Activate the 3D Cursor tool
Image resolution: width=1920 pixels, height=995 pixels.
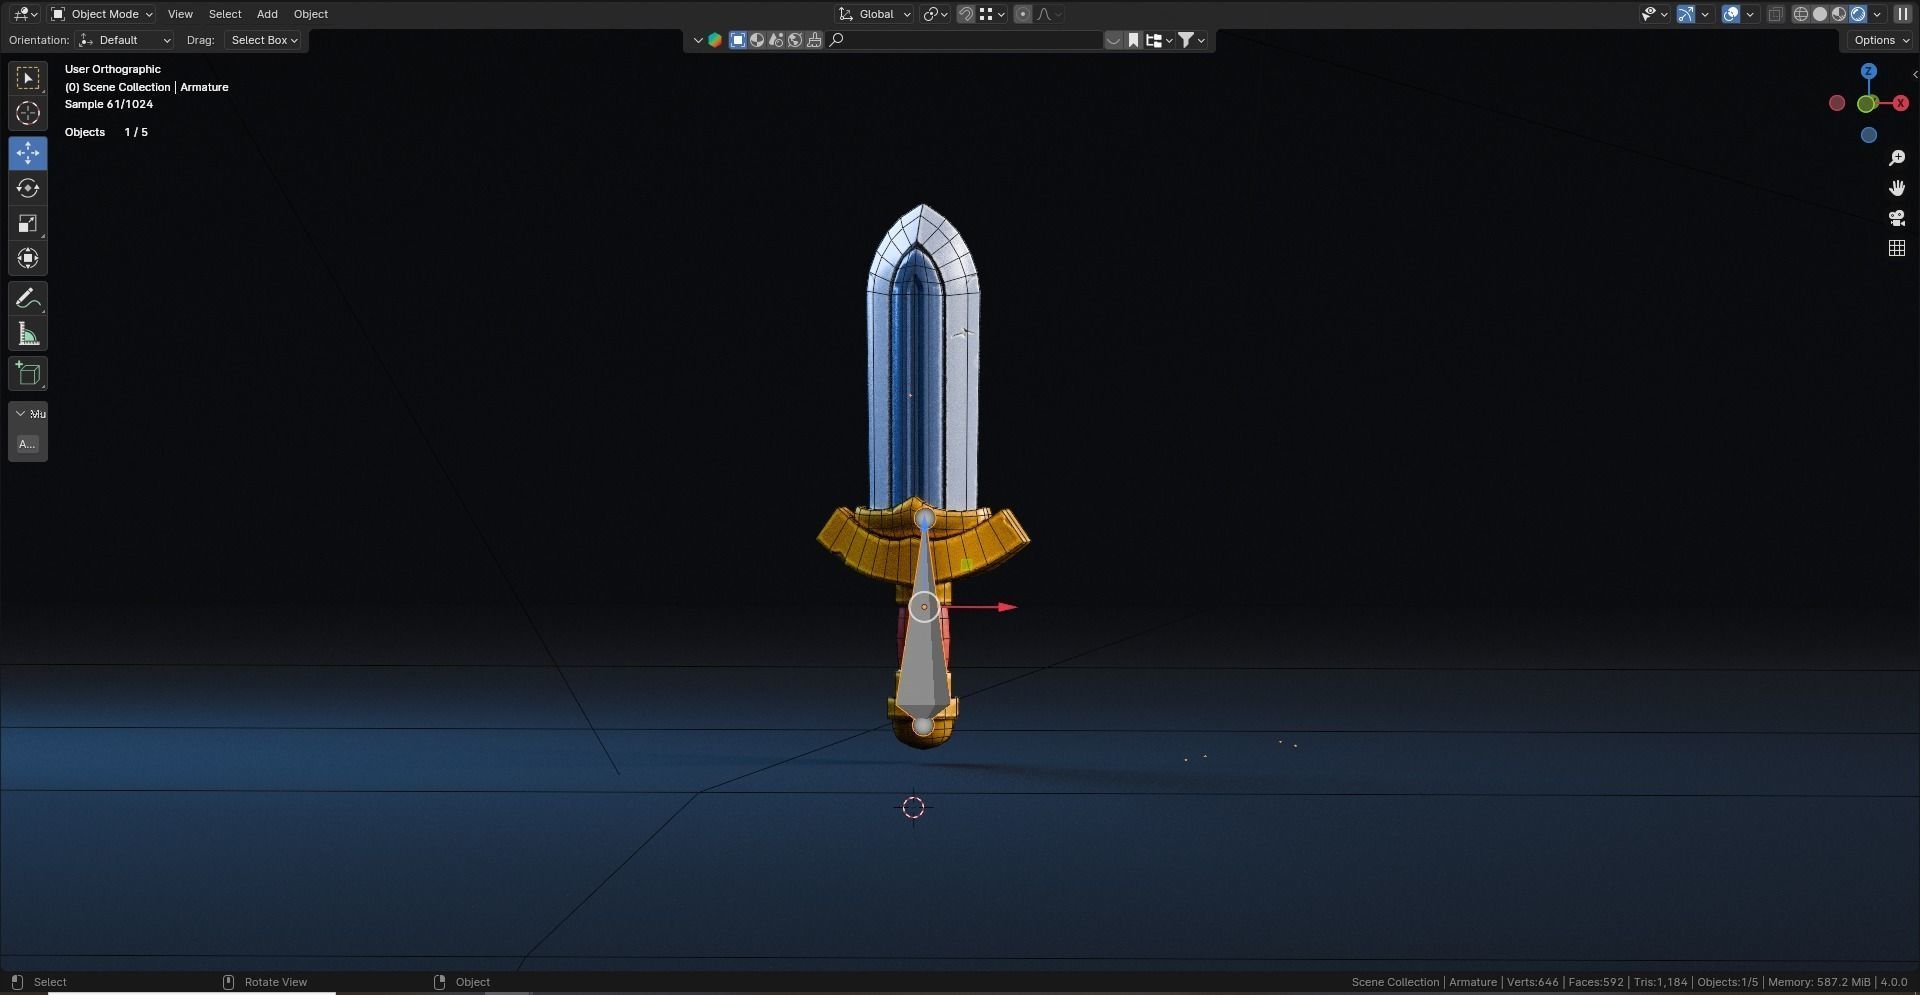28,113
